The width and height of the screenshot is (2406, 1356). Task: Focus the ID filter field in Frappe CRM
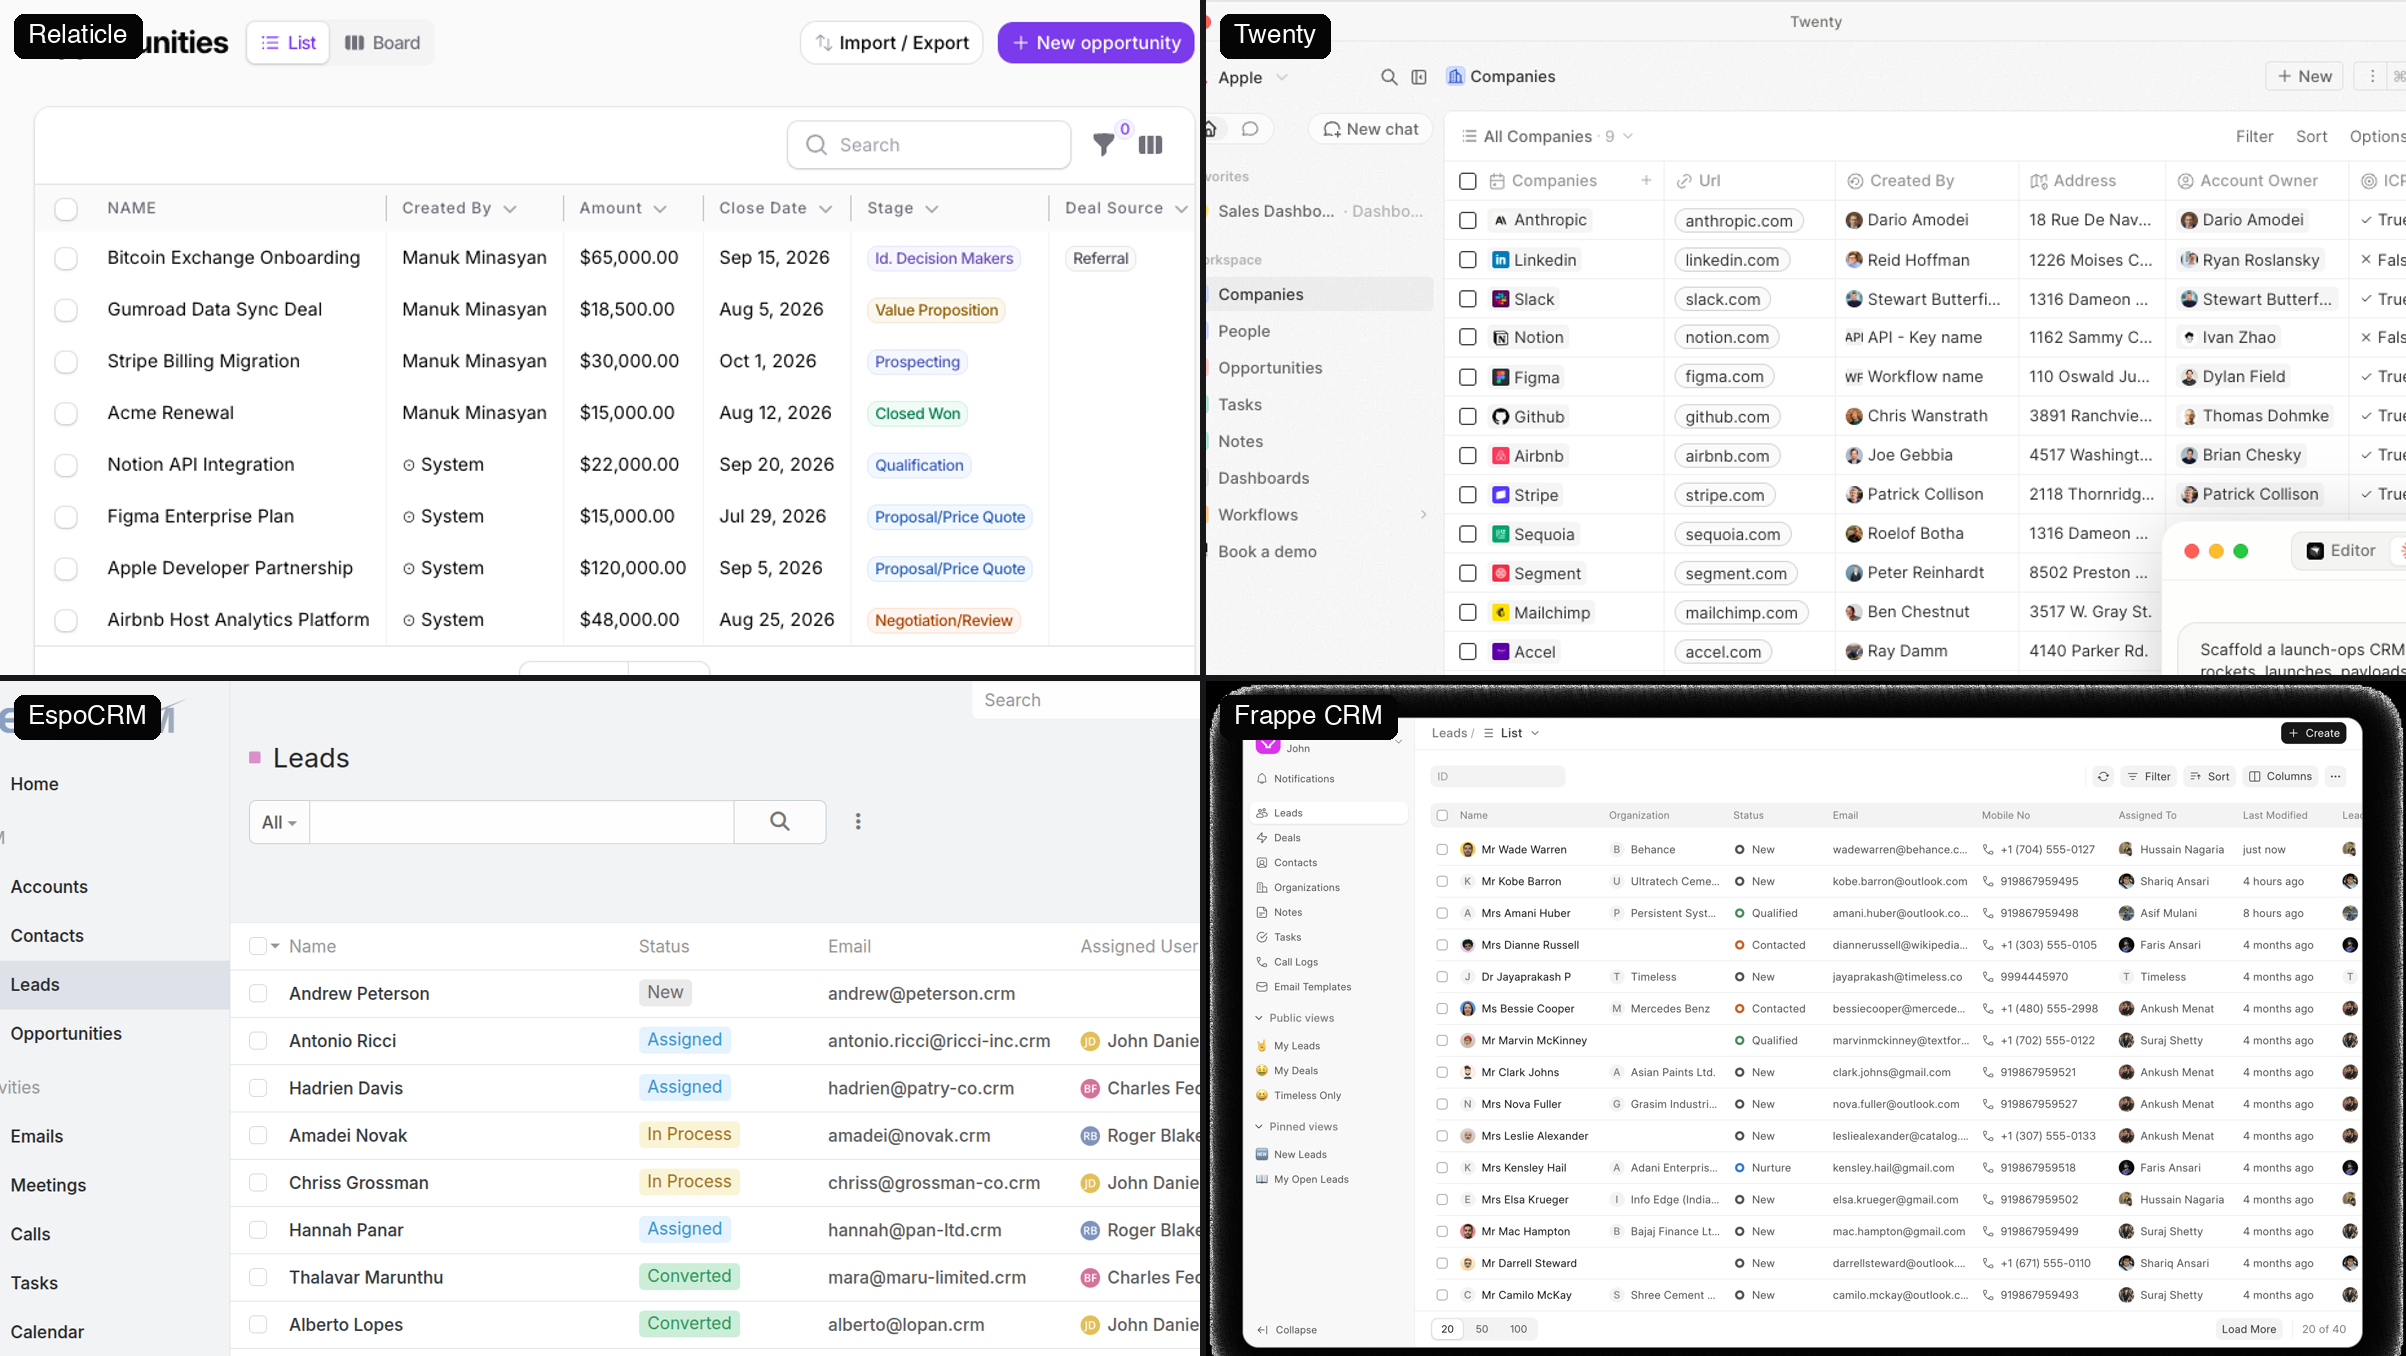point(1497,777)
